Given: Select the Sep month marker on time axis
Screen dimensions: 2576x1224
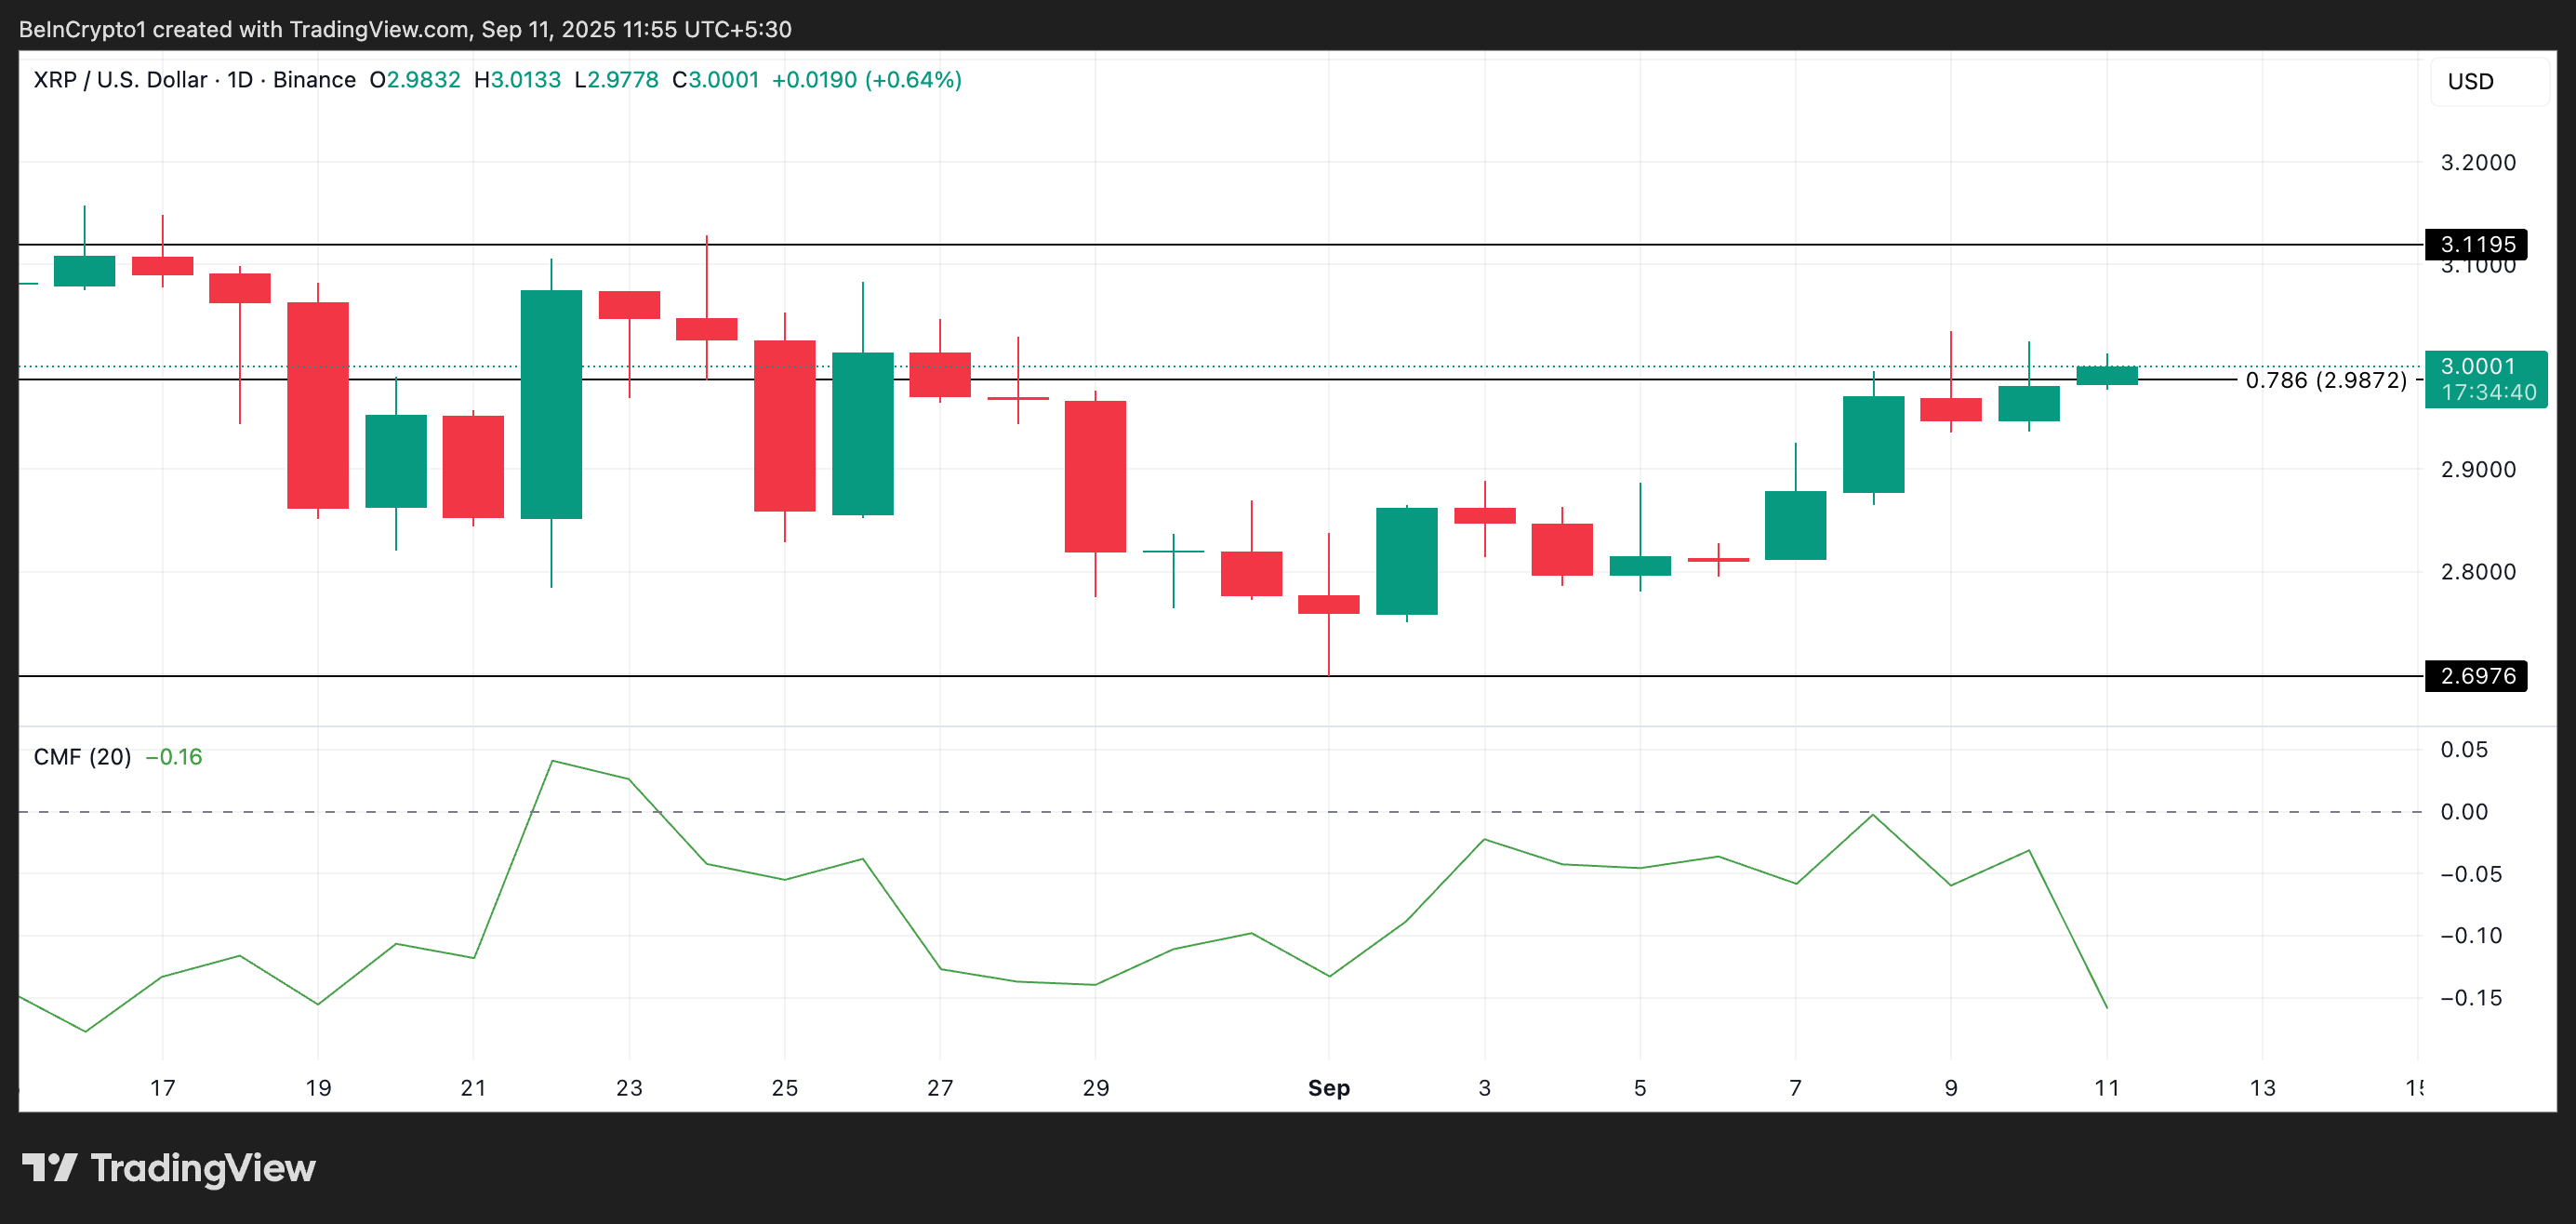Looking at the screenshot, I should click(x=1328, y=1088).
